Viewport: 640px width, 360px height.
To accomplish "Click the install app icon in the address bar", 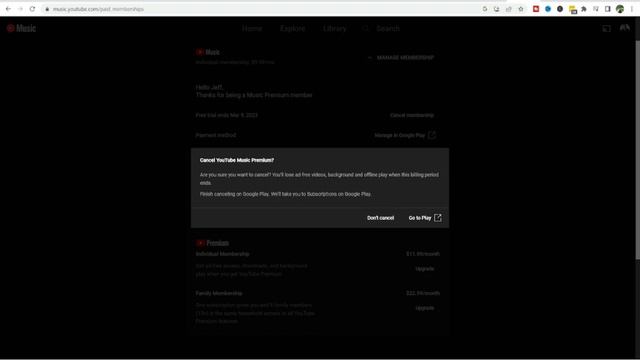I will (496, 9).
